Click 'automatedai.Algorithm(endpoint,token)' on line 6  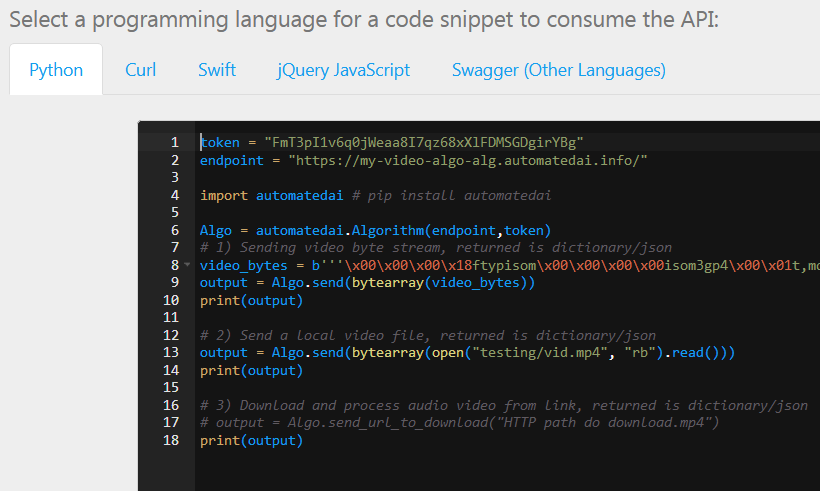click(403, 230)
